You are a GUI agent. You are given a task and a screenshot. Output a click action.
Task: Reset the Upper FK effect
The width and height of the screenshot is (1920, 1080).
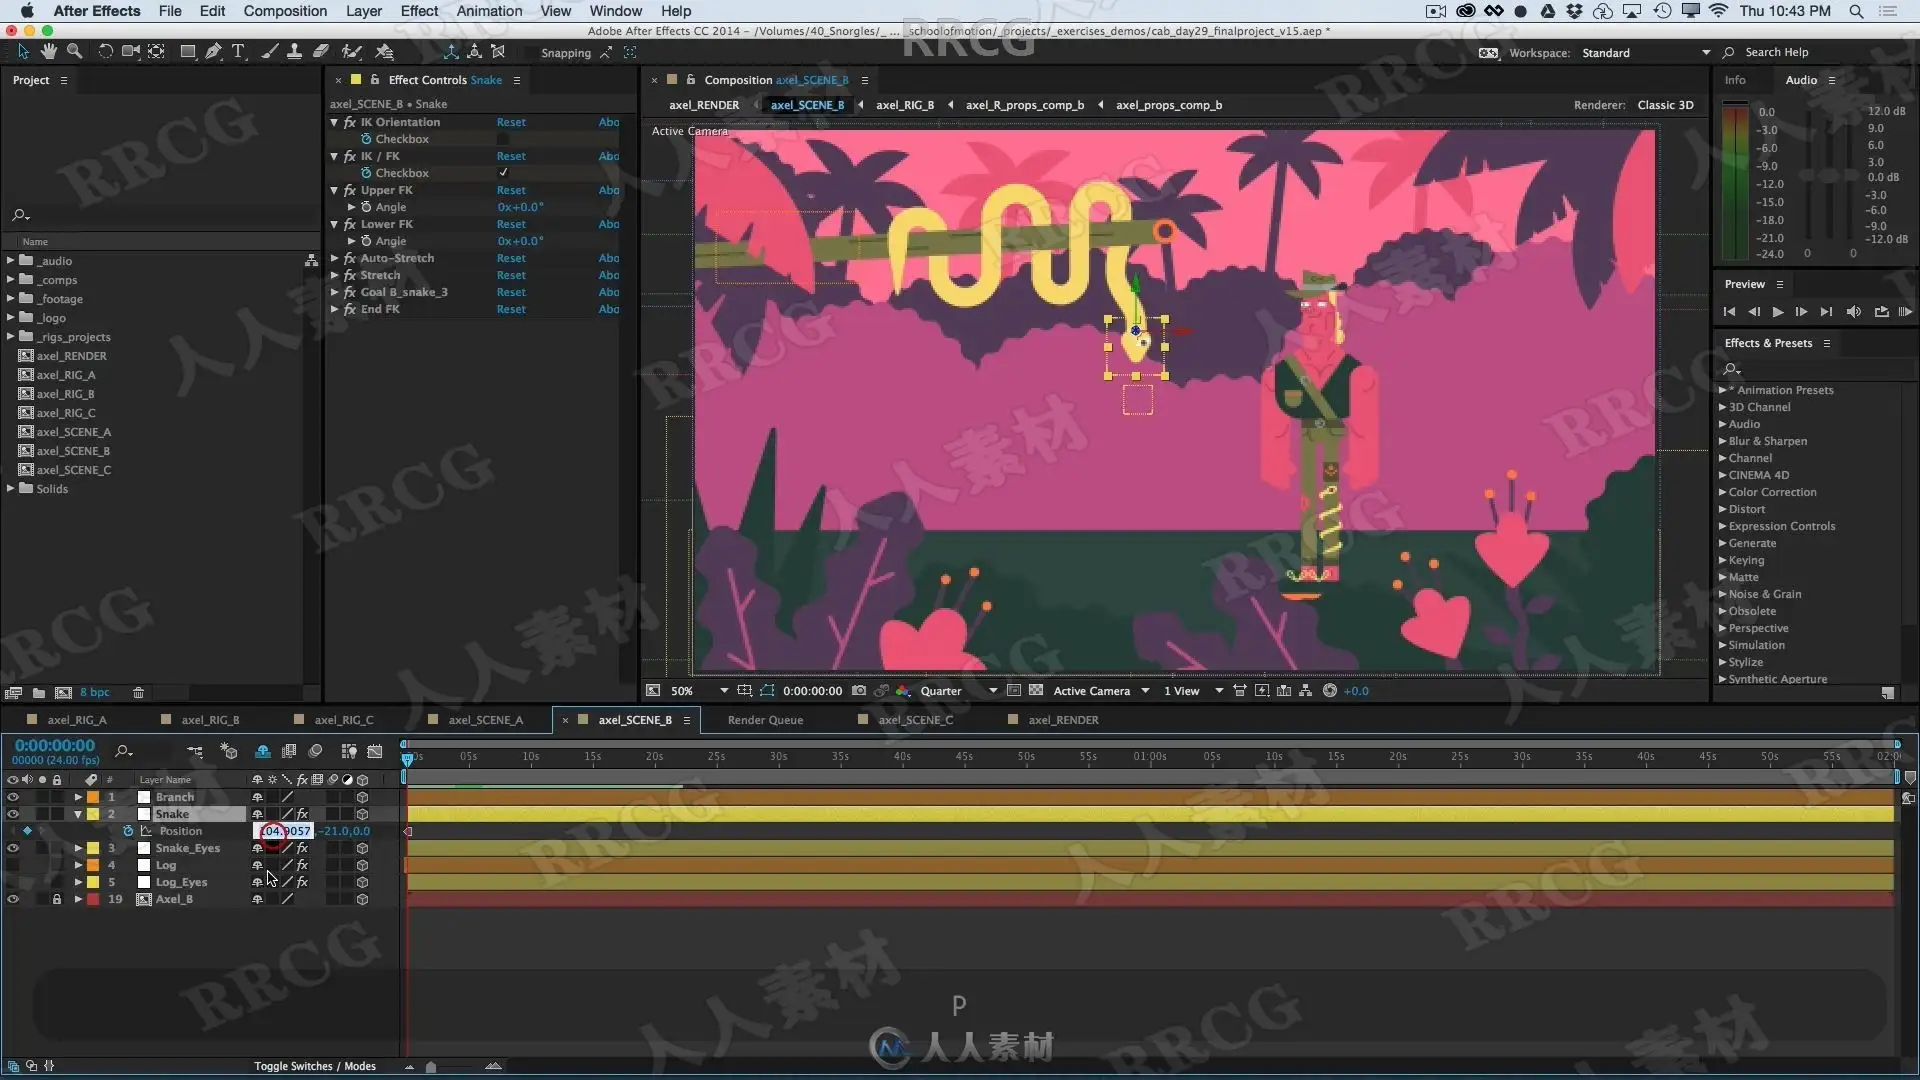[511, 190]
